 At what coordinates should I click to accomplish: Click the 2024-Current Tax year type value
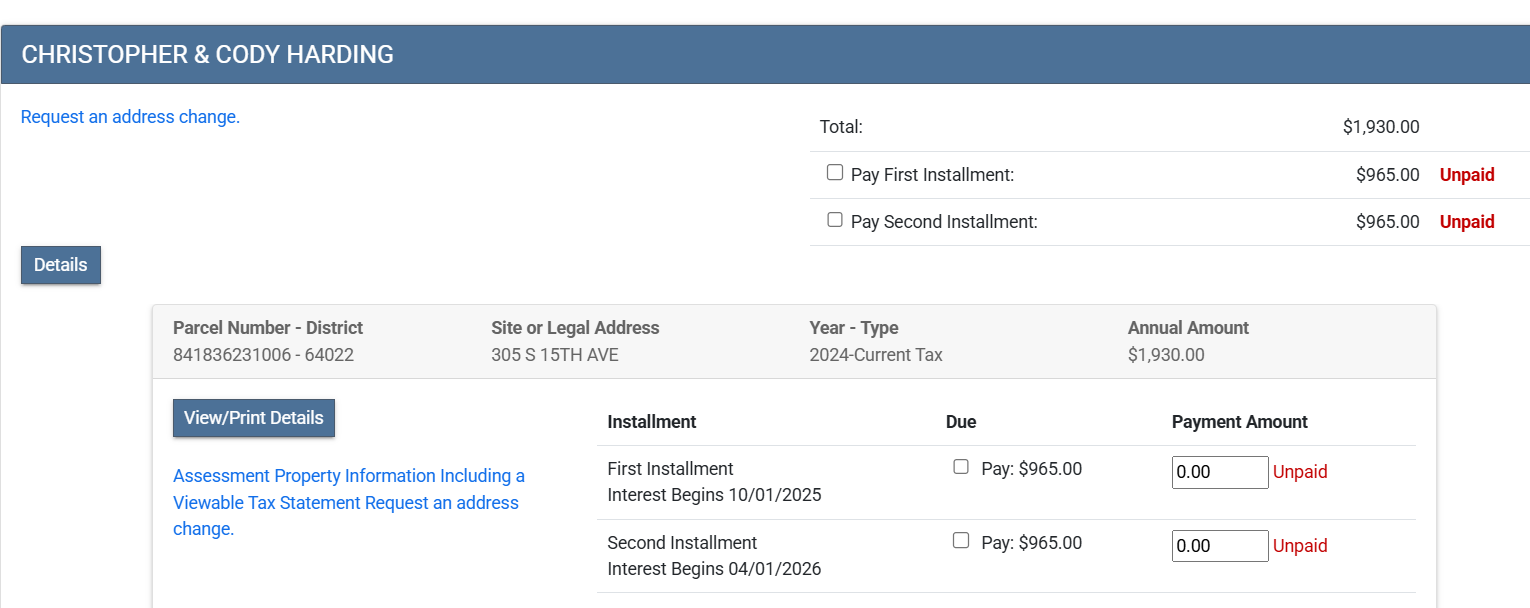click(876, 355)
